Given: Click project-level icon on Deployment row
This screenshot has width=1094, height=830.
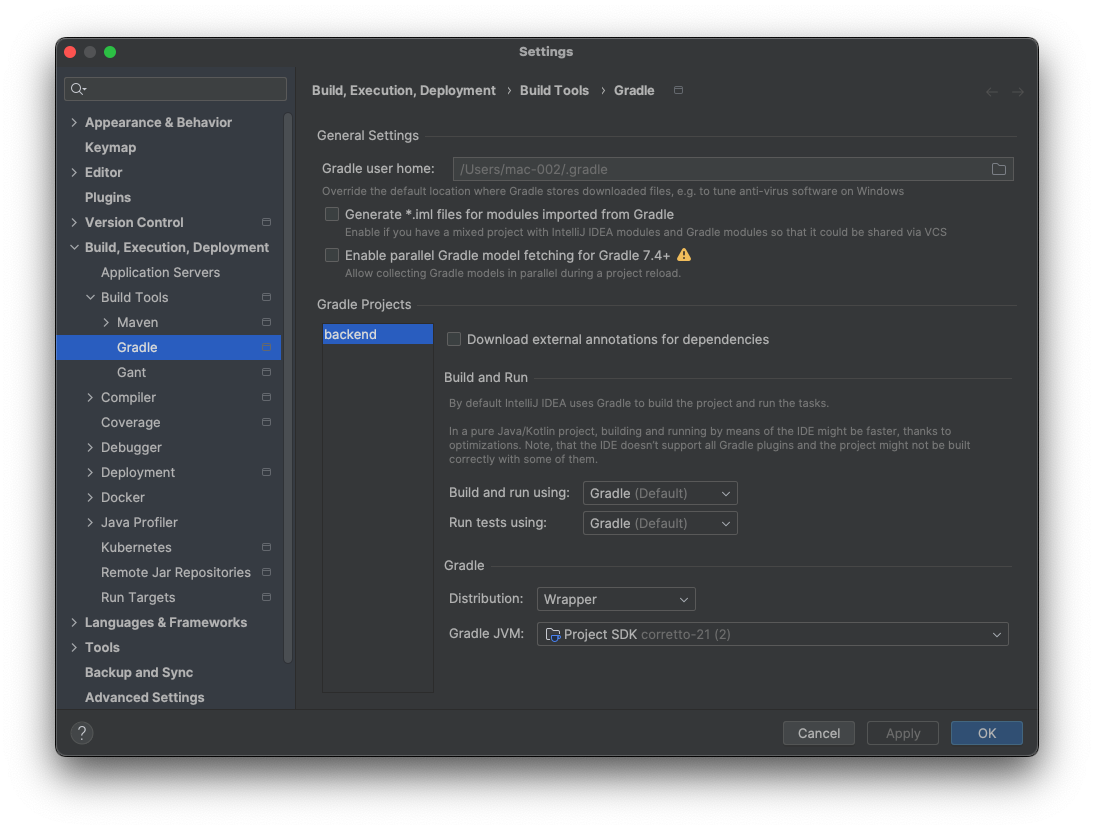Looking at the screenshot, I should click(267, 472).
